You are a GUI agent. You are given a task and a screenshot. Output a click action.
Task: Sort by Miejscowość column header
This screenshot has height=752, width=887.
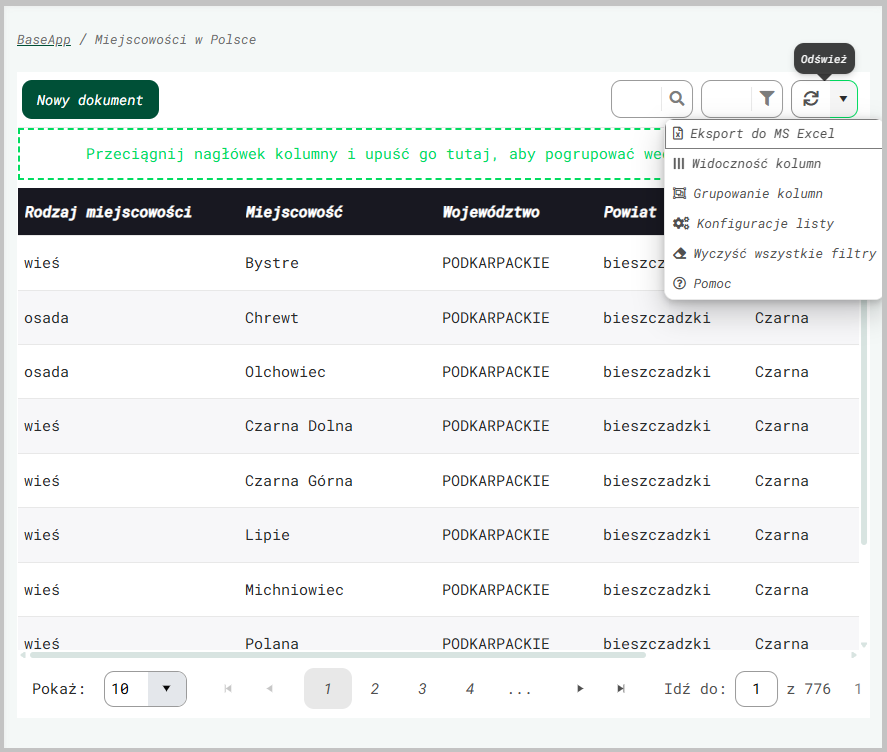(294, 212)
